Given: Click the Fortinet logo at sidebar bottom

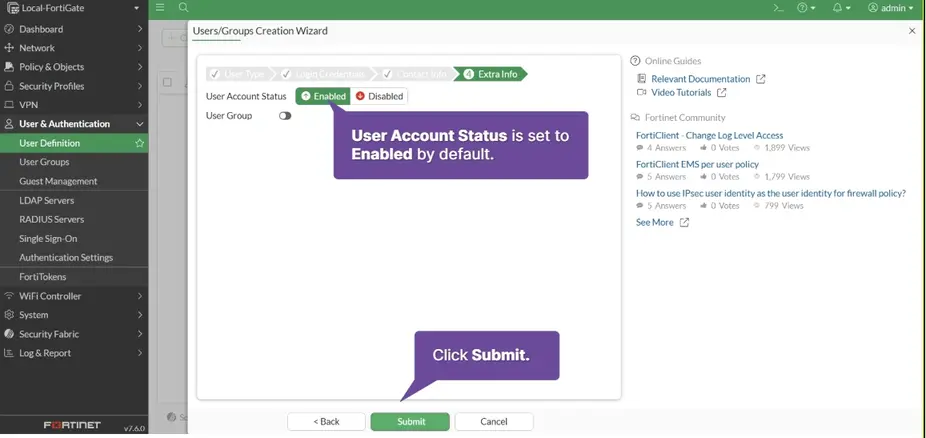Looking at the screenshot, I should [72, 426].
